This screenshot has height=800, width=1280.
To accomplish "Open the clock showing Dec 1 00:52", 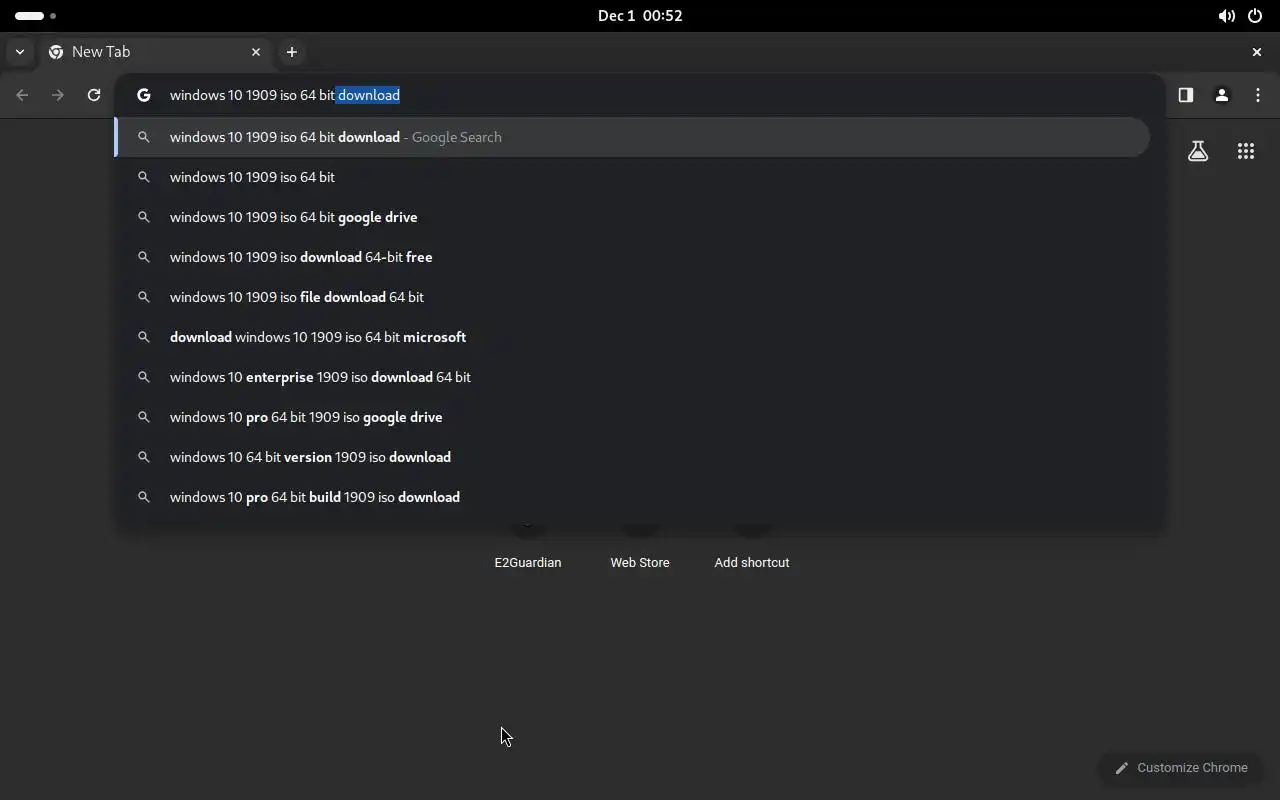I will [640, 16].
